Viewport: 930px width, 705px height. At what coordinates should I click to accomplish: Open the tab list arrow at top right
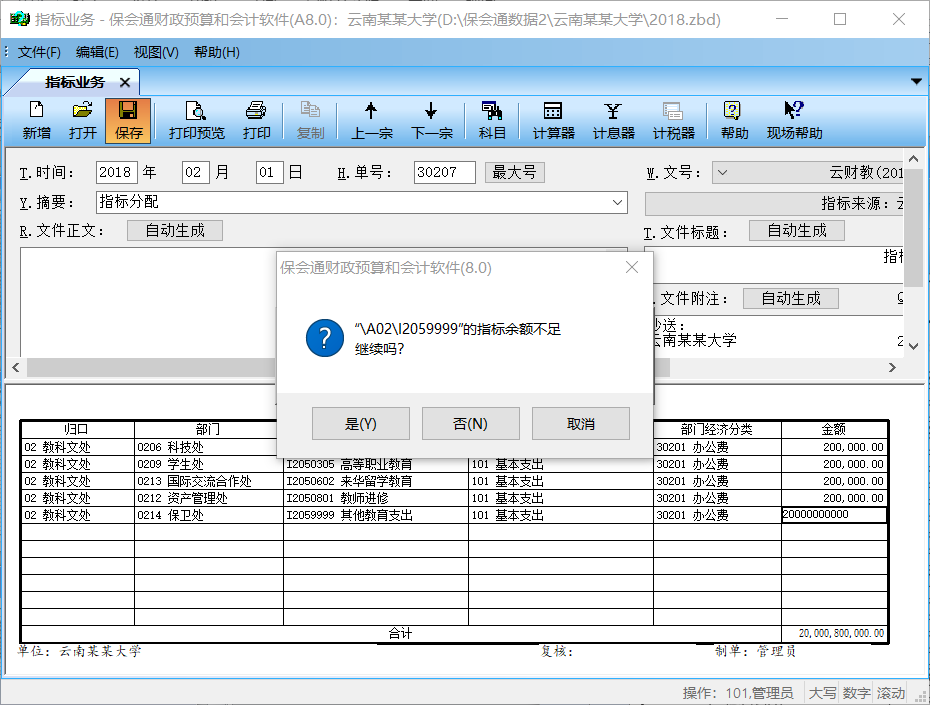[x=916, y=82]
